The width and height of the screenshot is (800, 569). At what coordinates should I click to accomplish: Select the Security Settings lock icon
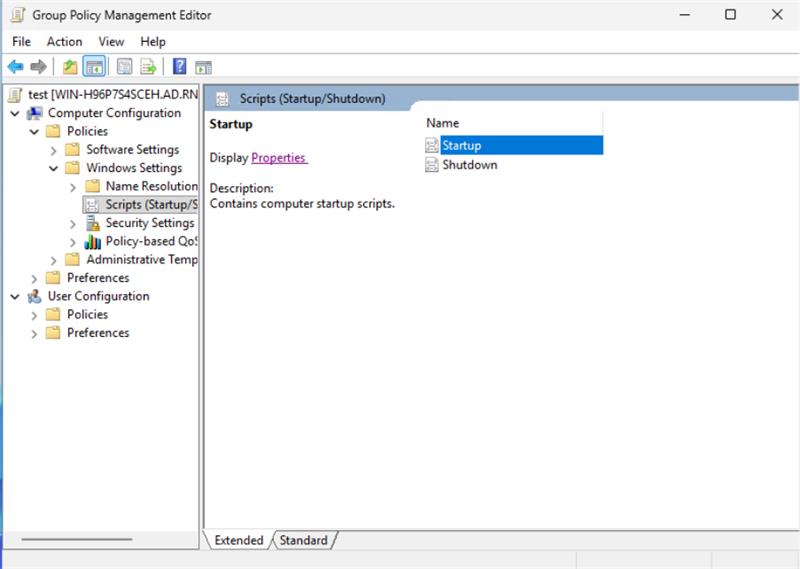point(93,223)
